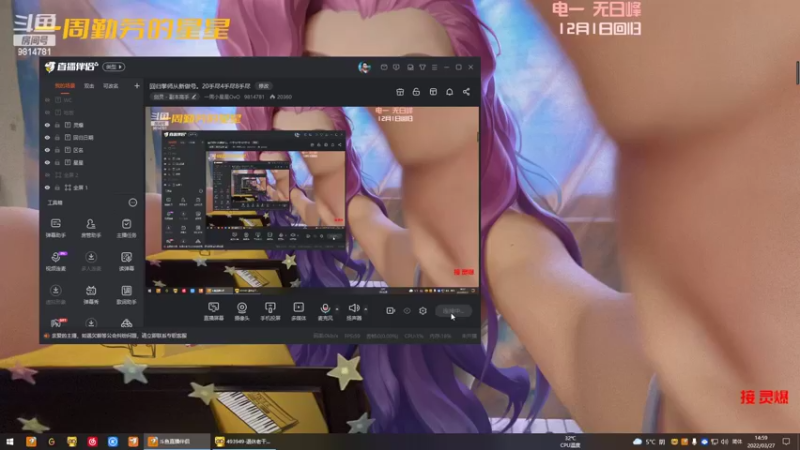Open the 房管助手 tool
Viewport: 800px width, 450px height.
click(91, 228)
